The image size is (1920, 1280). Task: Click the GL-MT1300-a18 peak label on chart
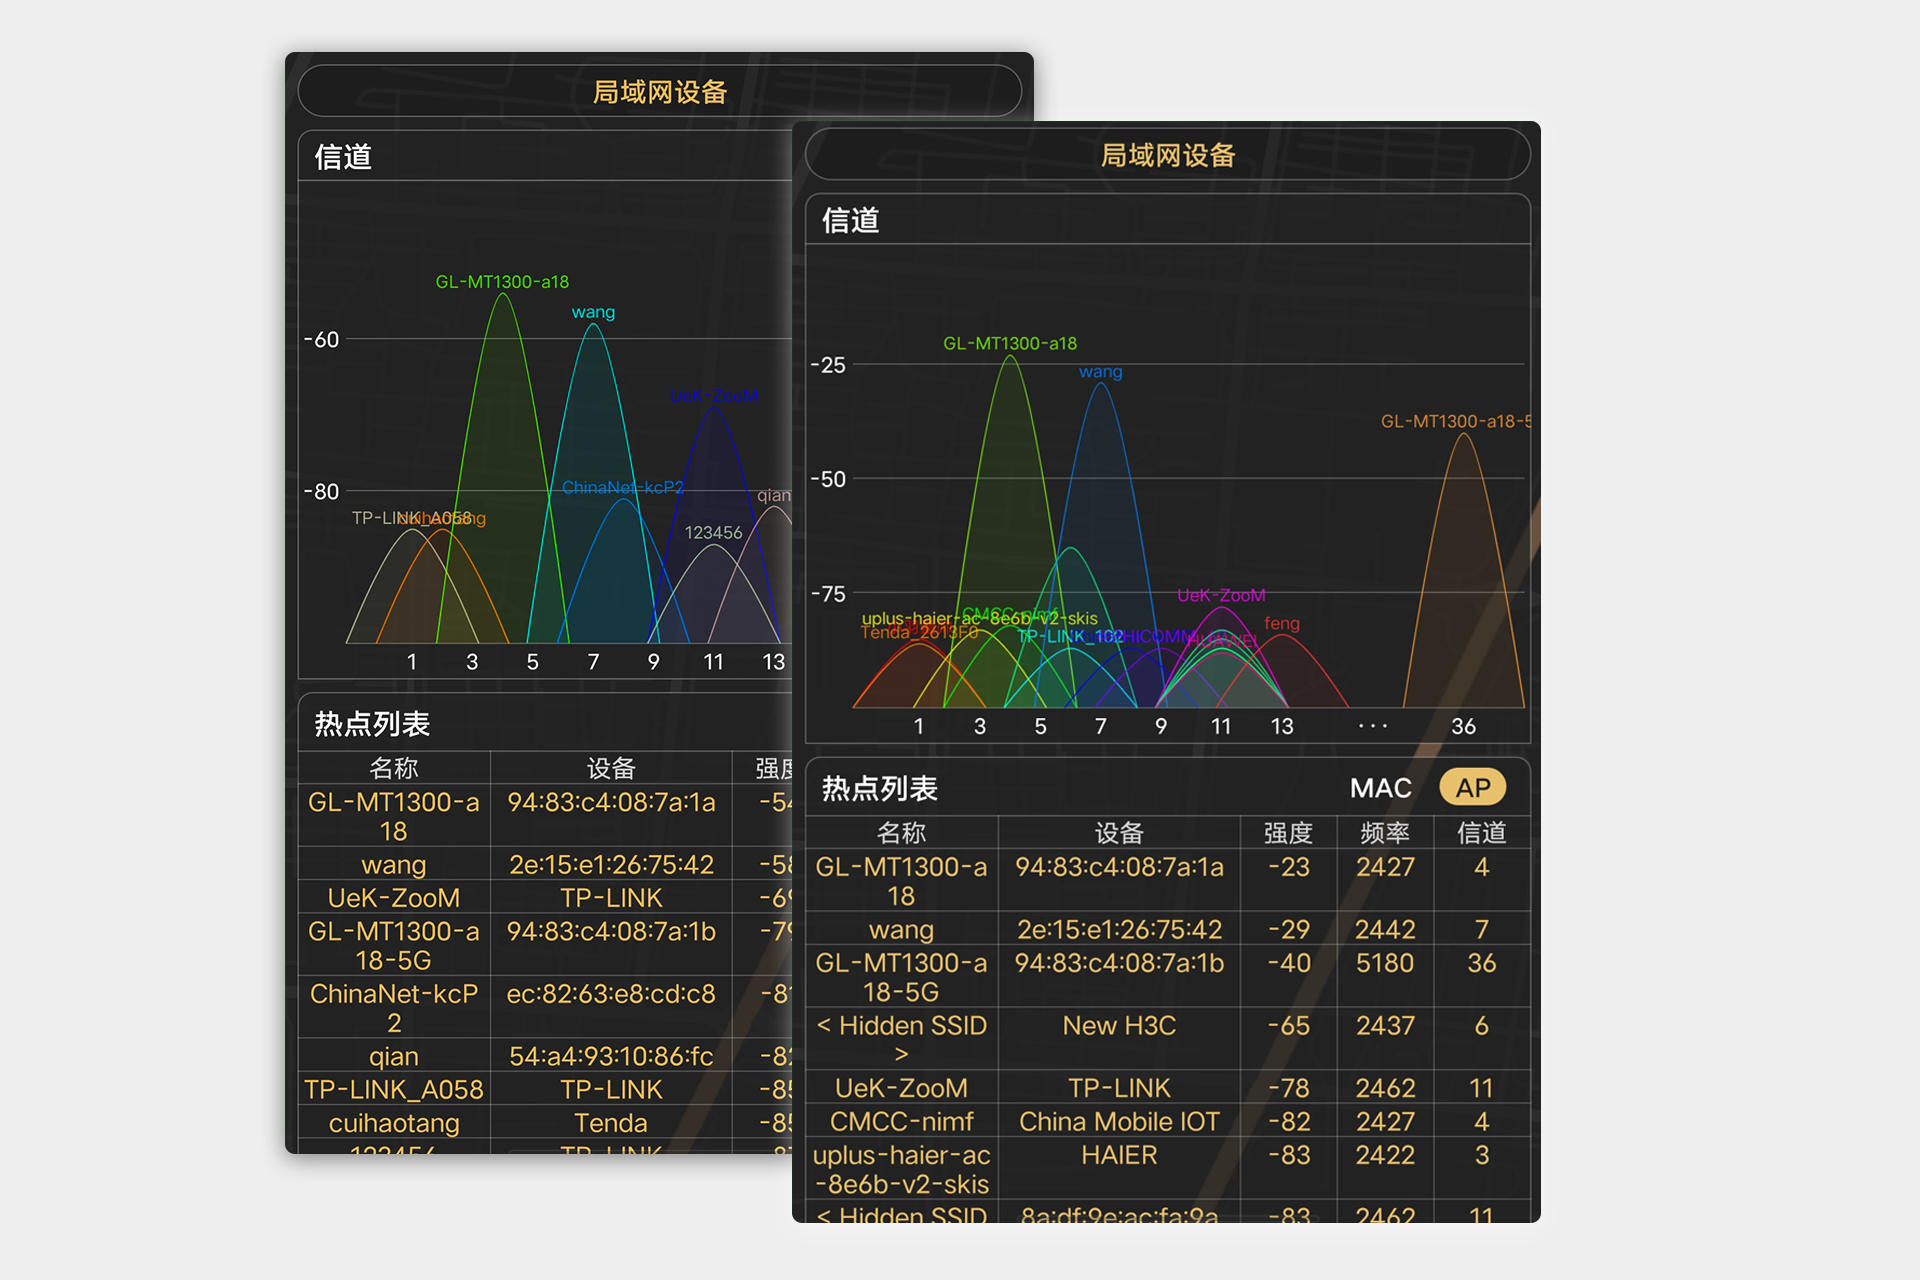click(1009, 342)
